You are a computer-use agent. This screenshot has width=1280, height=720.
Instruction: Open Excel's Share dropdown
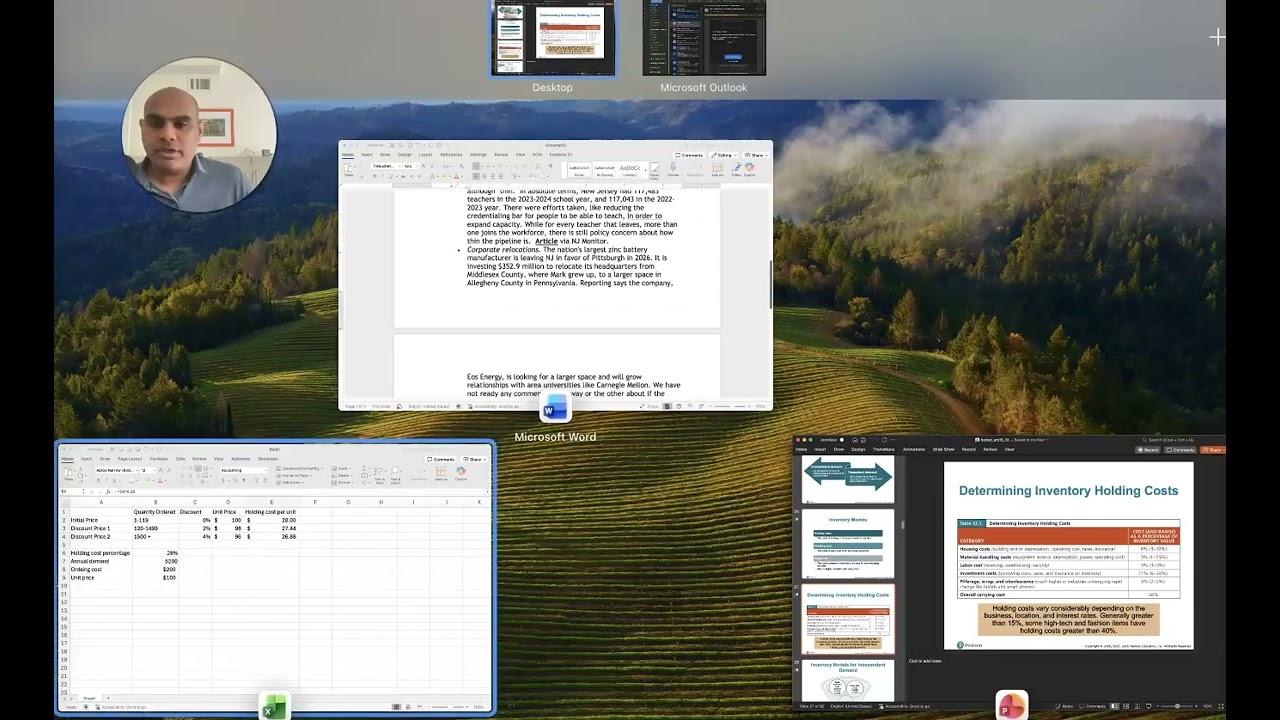click(x=475, y=459)
